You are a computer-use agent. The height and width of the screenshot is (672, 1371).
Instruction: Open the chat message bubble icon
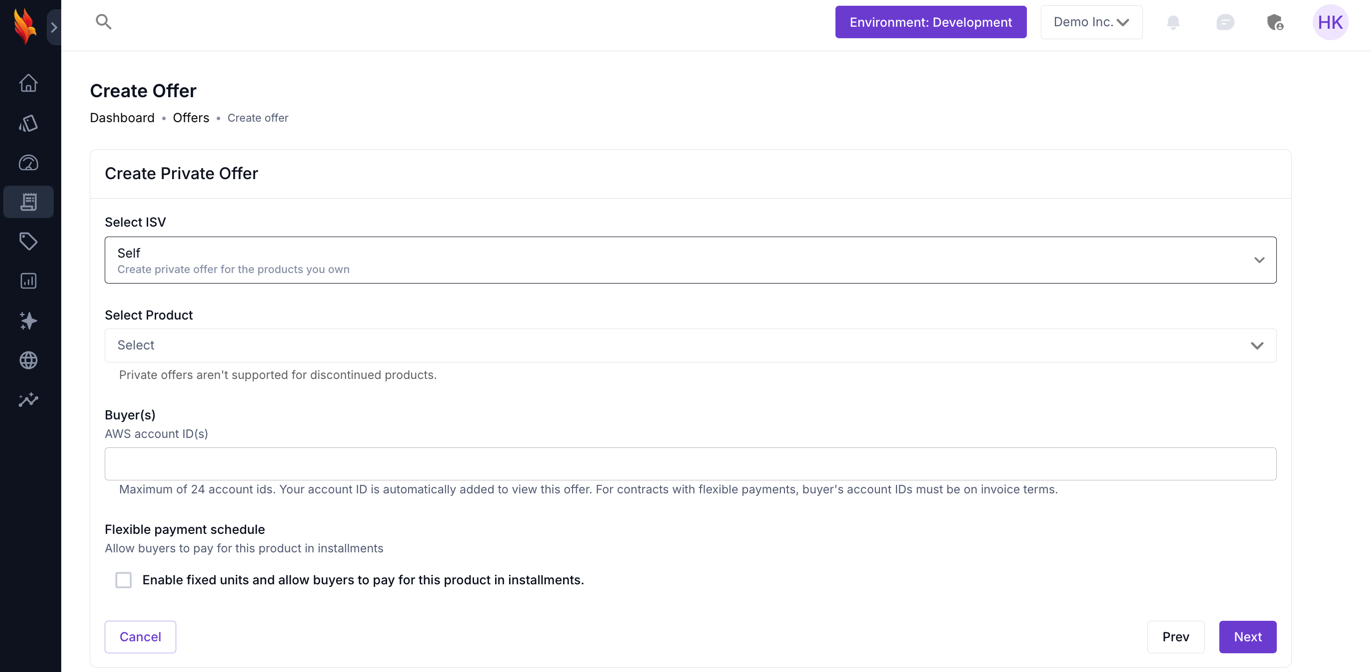pyautogui.click(x=1225, y=22)
